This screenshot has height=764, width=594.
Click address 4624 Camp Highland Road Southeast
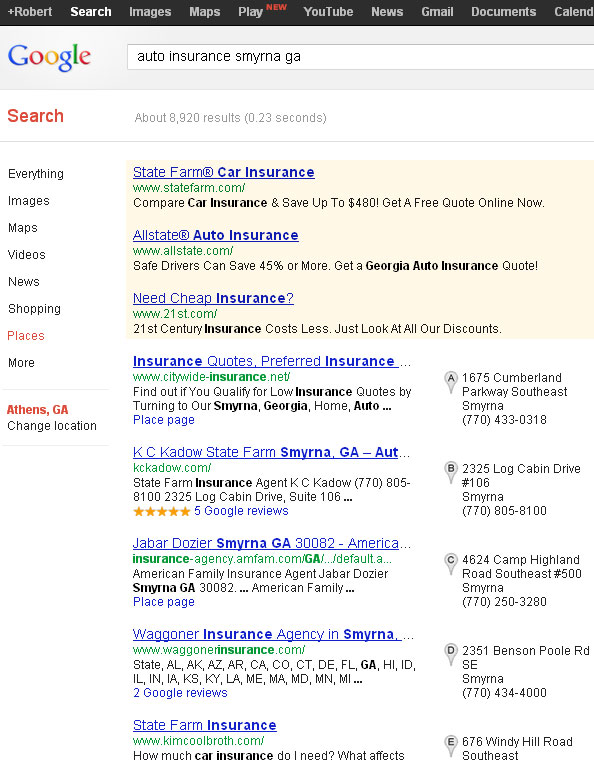pyautogui.click(x=522, y=567)
